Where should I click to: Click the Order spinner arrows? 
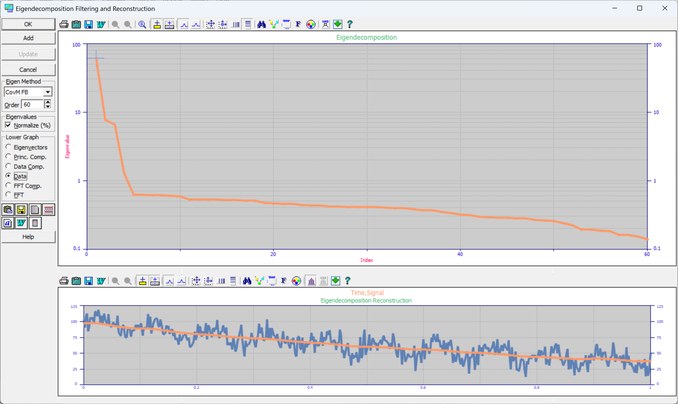(x=48, y=104)
